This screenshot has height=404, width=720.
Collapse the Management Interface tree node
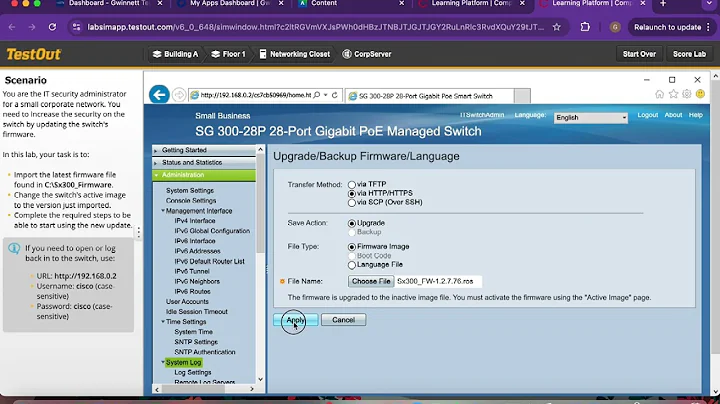click(163, 211)
